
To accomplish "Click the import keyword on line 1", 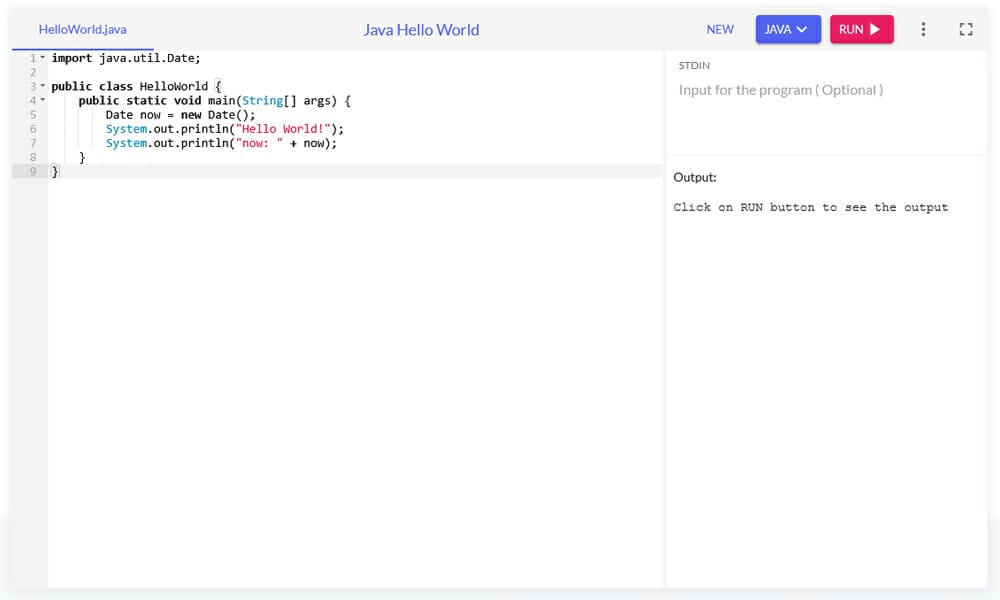I will 71,58.
